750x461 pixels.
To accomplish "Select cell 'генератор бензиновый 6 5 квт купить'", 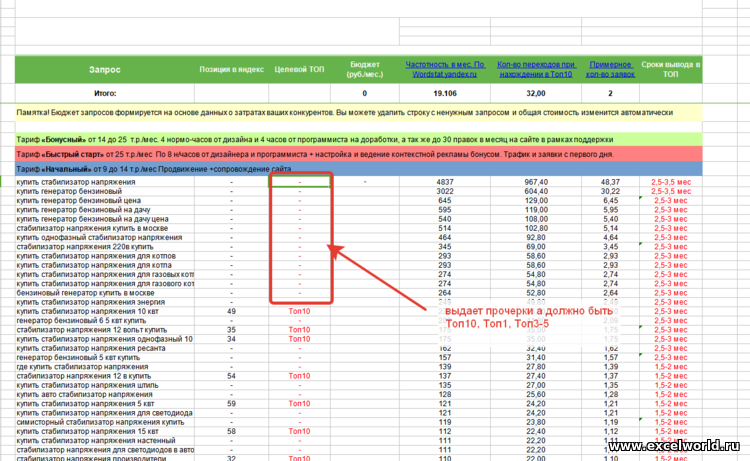I will pyautogui.click(x=105, y=320).
